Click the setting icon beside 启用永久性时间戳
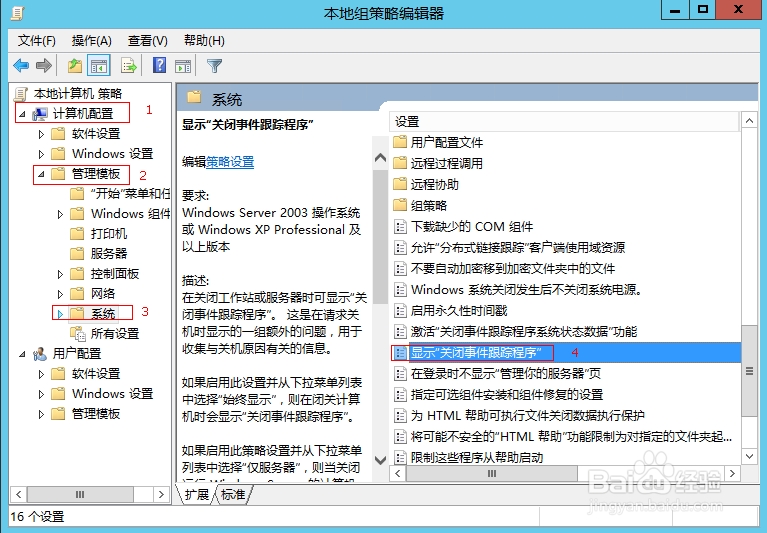Viewport: 767px width, 533px height. [x=400, y=311]
